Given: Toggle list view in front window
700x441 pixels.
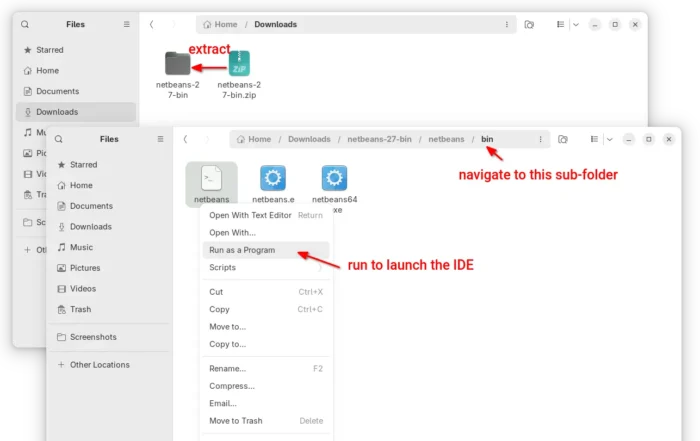Looking at the screenshot, I should 594,139.
